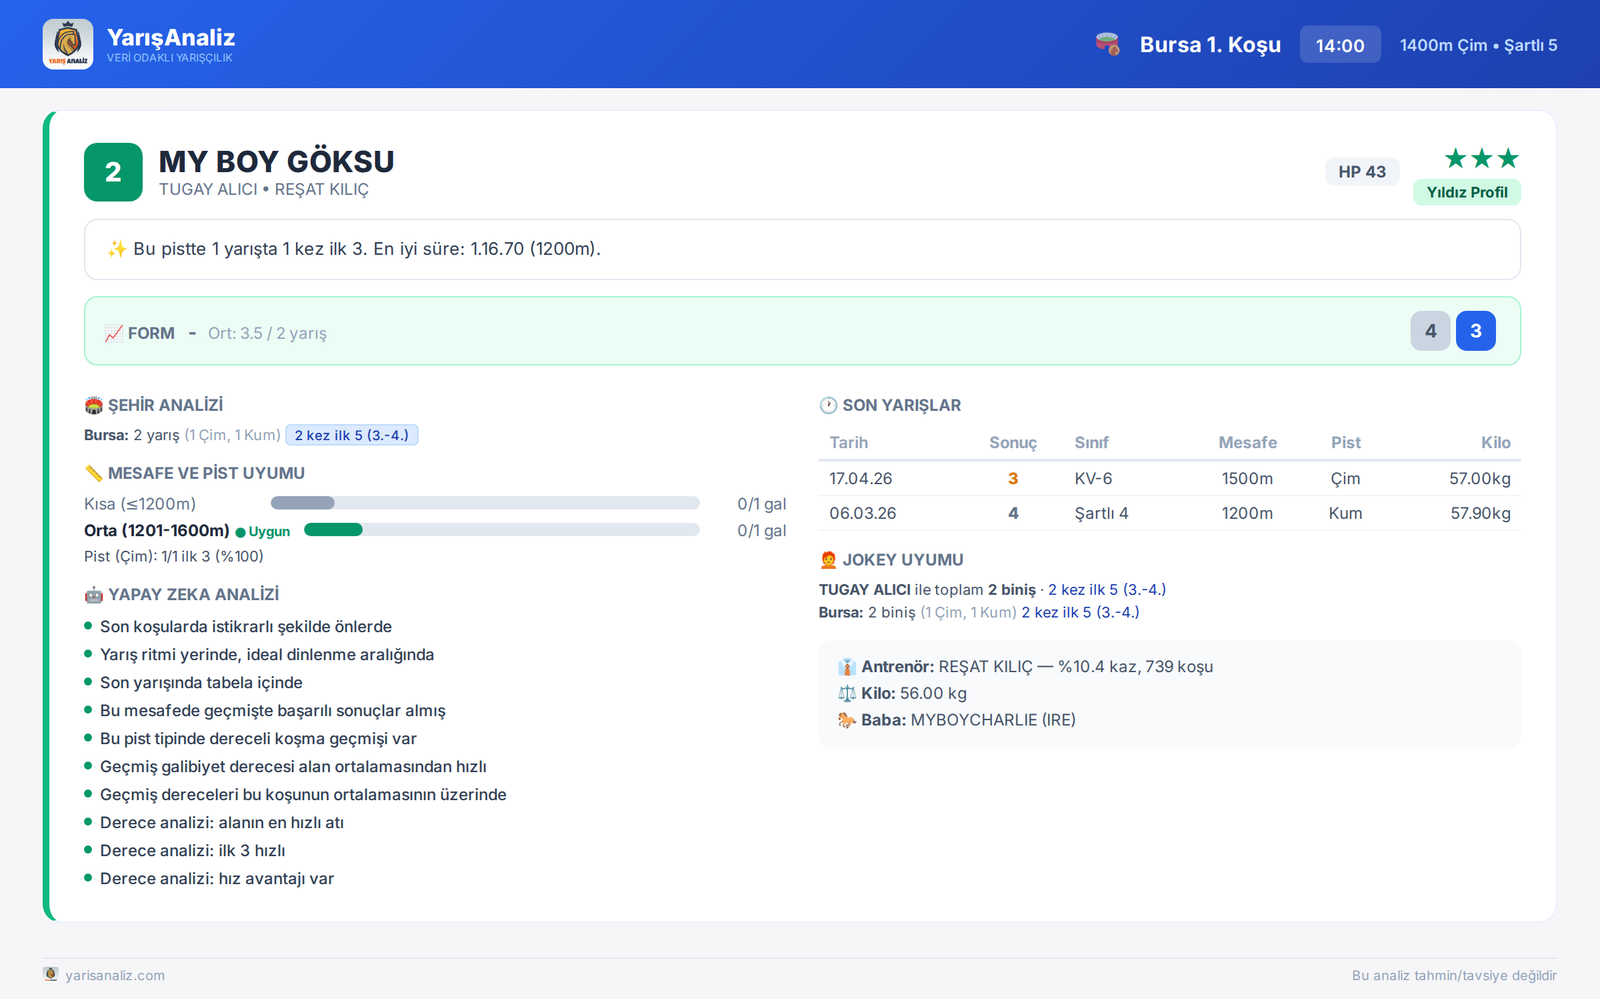The height and width of the screenshot is (999, 1600).
Task: Click the HP 43 badge
Action: [1362, 171]
